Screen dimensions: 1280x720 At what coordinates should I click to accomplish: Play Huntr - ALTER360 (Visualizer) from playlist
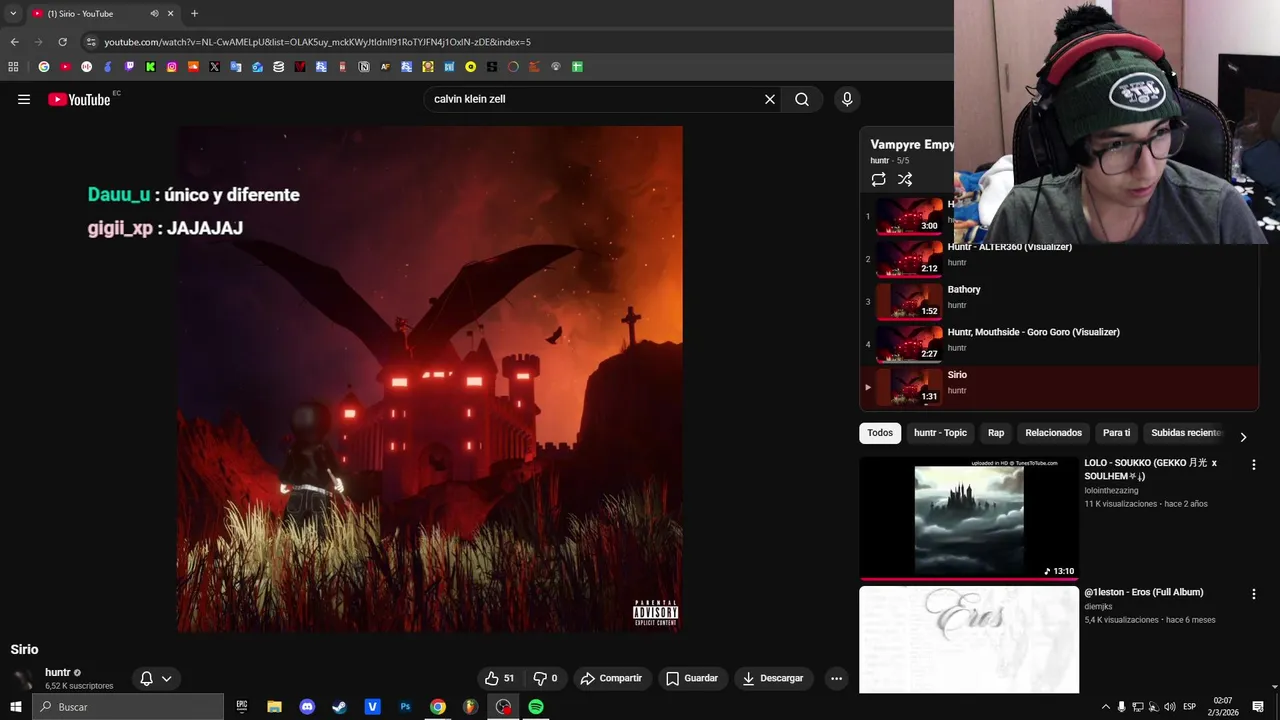click(x=1058, y=258)
